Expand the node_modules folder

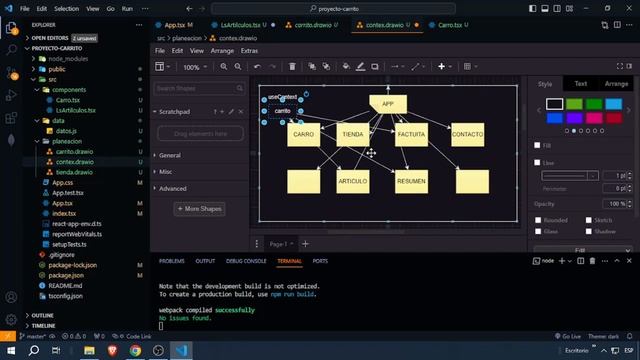point(68,59)
